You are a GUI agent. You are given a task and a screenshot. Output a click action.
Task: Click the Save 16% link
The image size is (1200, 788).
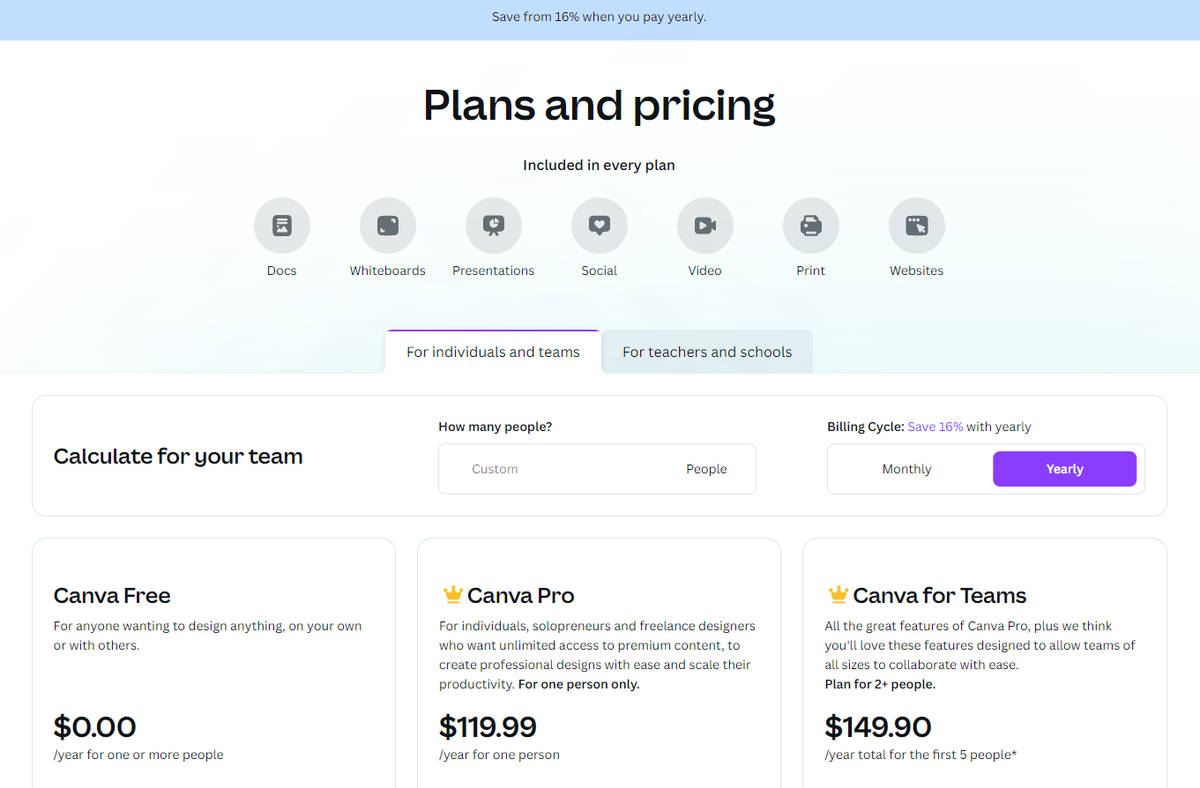935,427
